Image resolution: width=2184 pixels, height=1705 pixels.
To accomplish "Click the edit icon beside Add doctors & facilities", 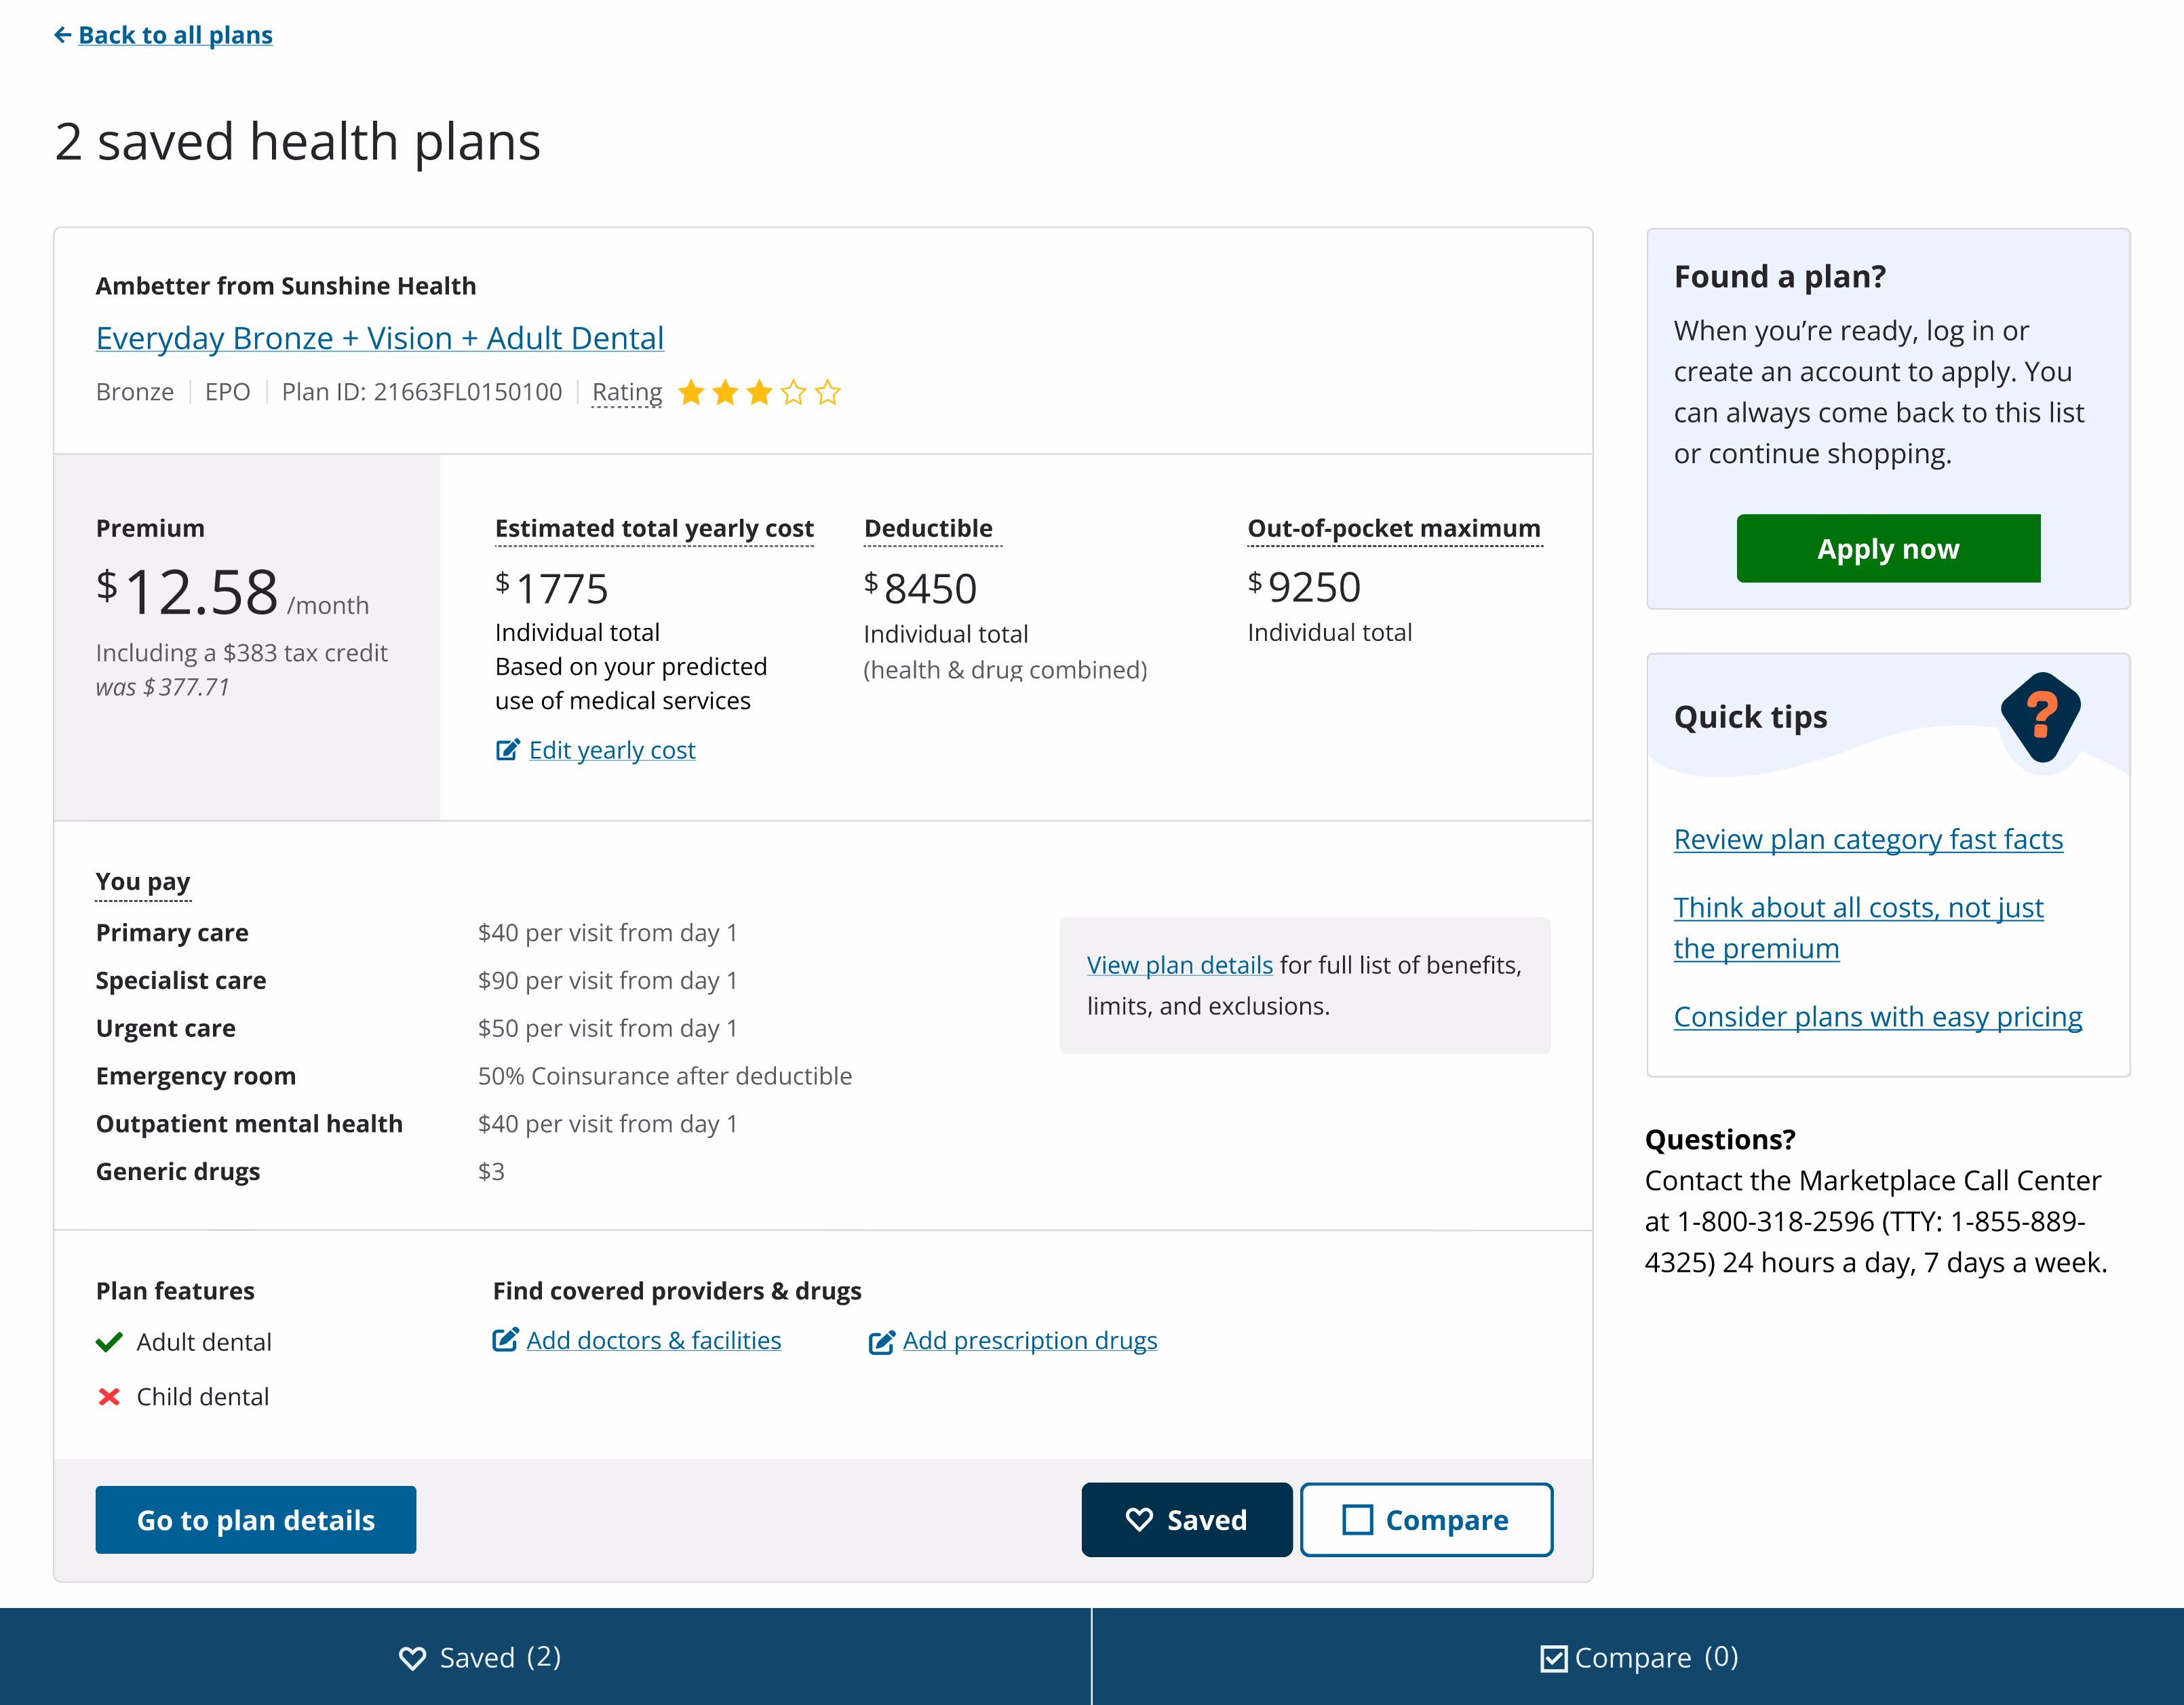I will (506, 1340).
